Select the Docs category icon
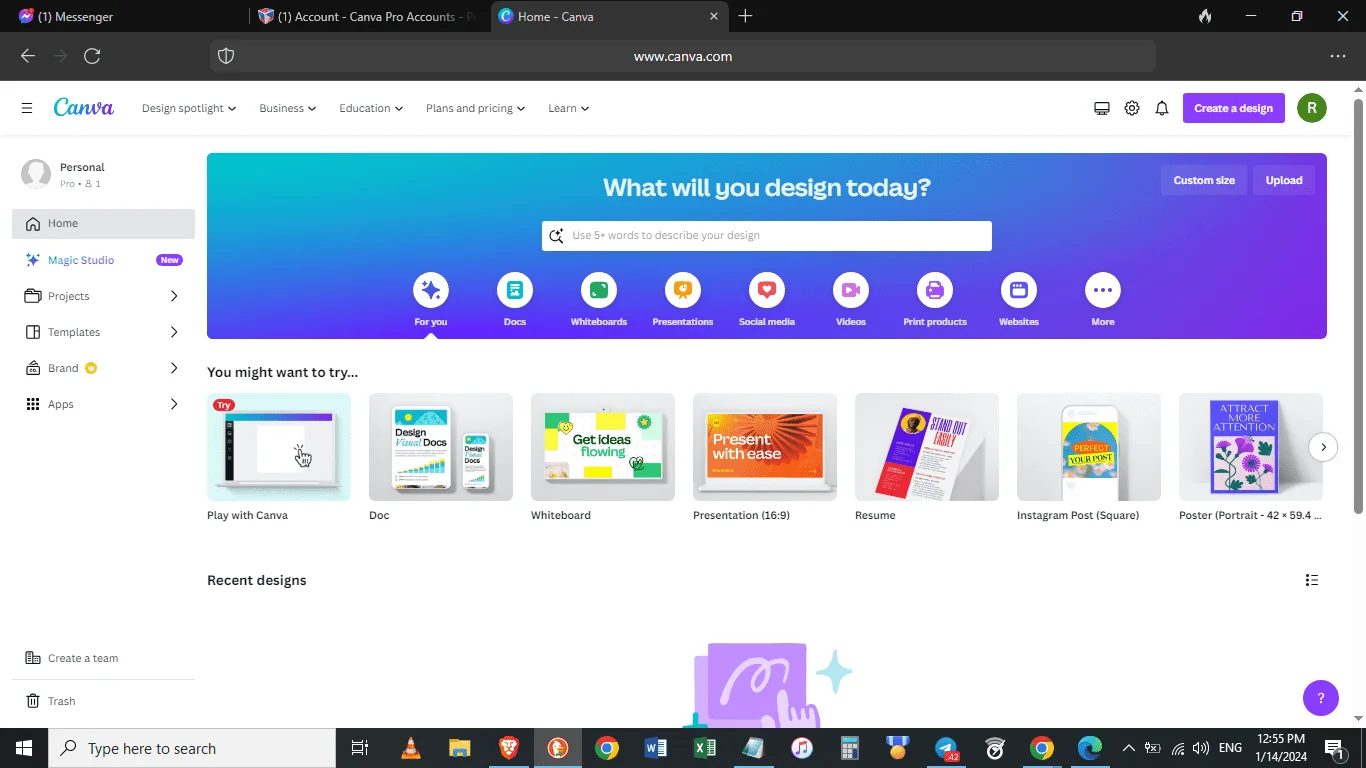1366x768 pixels. click(515, 290)
